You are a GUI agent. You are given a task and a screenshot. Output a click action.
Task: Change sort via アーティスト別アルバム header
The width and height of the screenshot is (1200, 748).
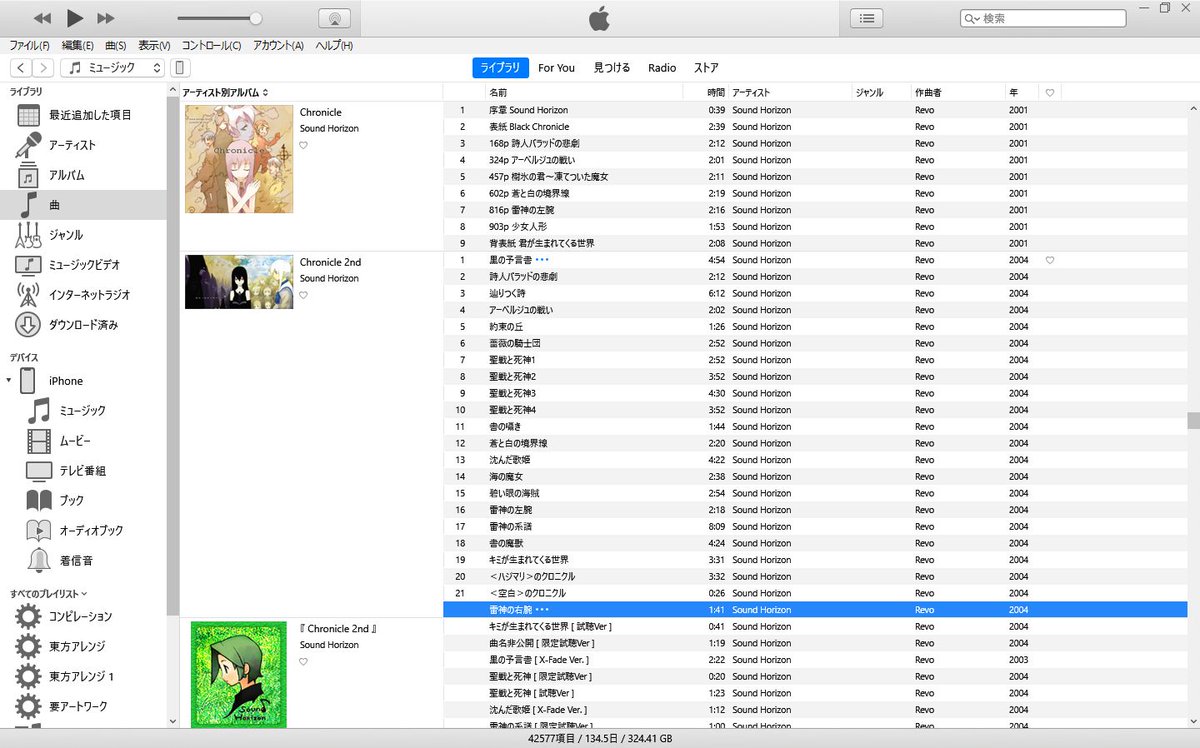225,93
